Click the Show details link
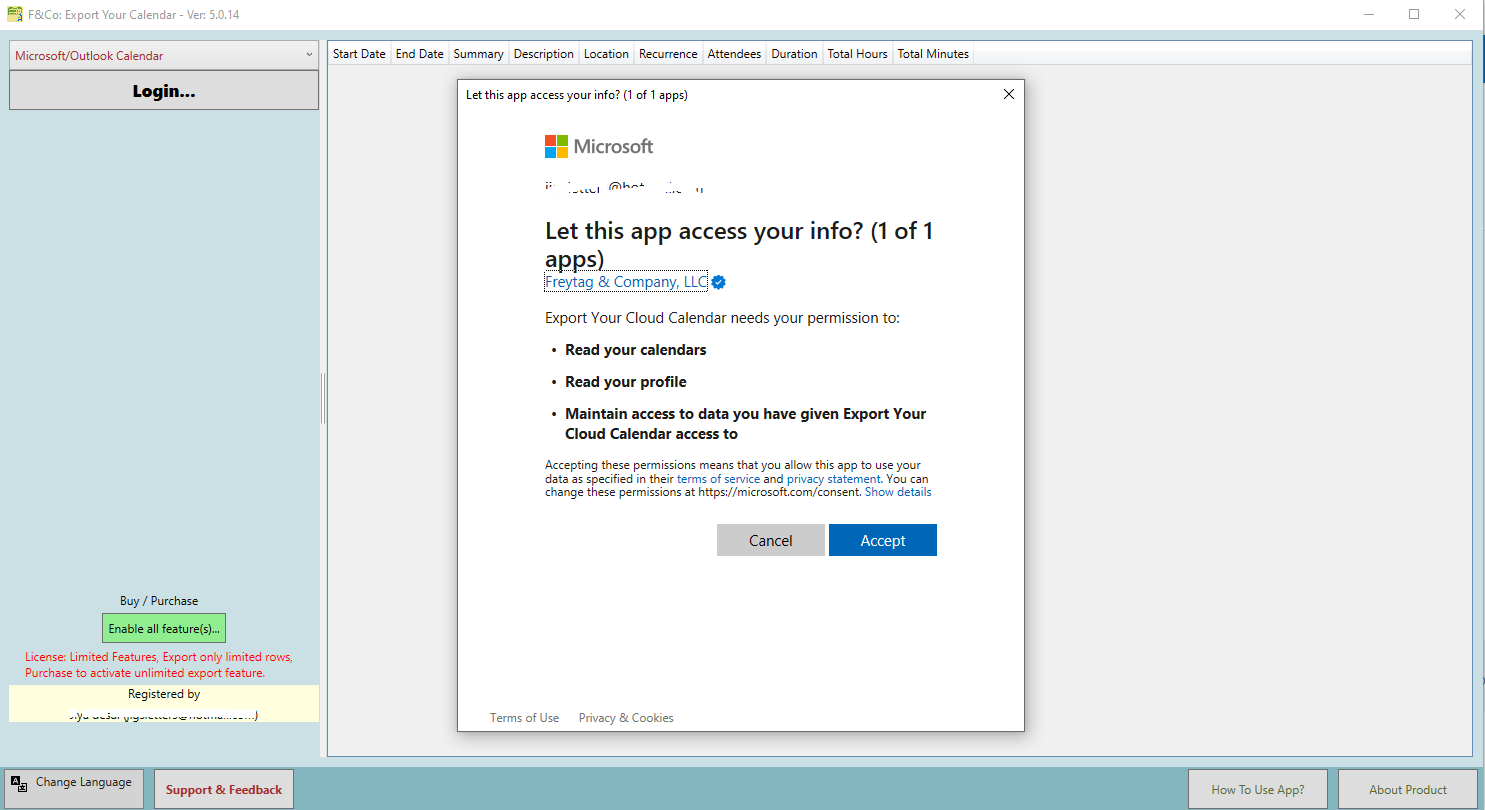This screenshot has width=1485, height=810. click(898, 492)
